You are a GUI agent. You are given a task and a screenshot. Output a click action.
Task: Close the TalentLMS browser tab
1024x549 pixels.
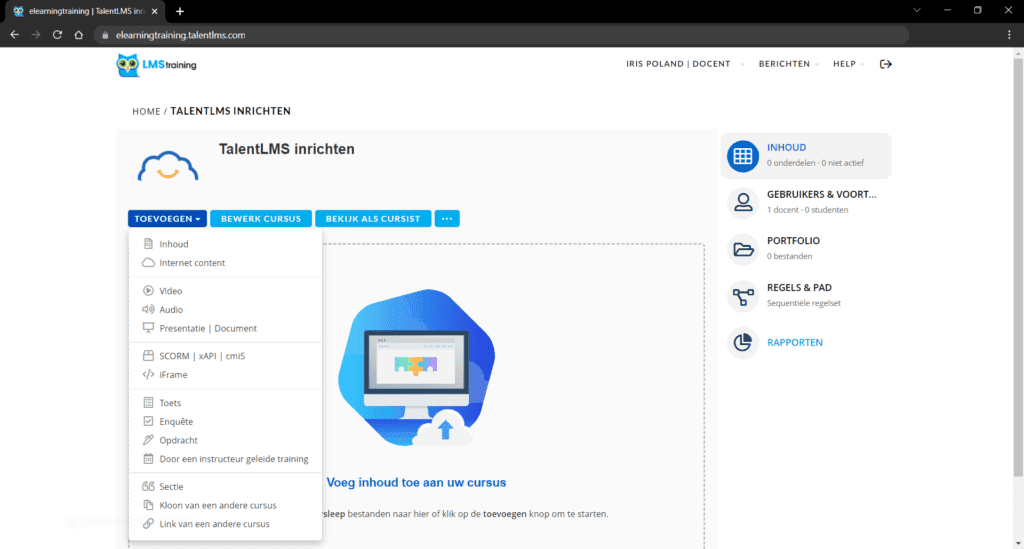coord(155,11)
